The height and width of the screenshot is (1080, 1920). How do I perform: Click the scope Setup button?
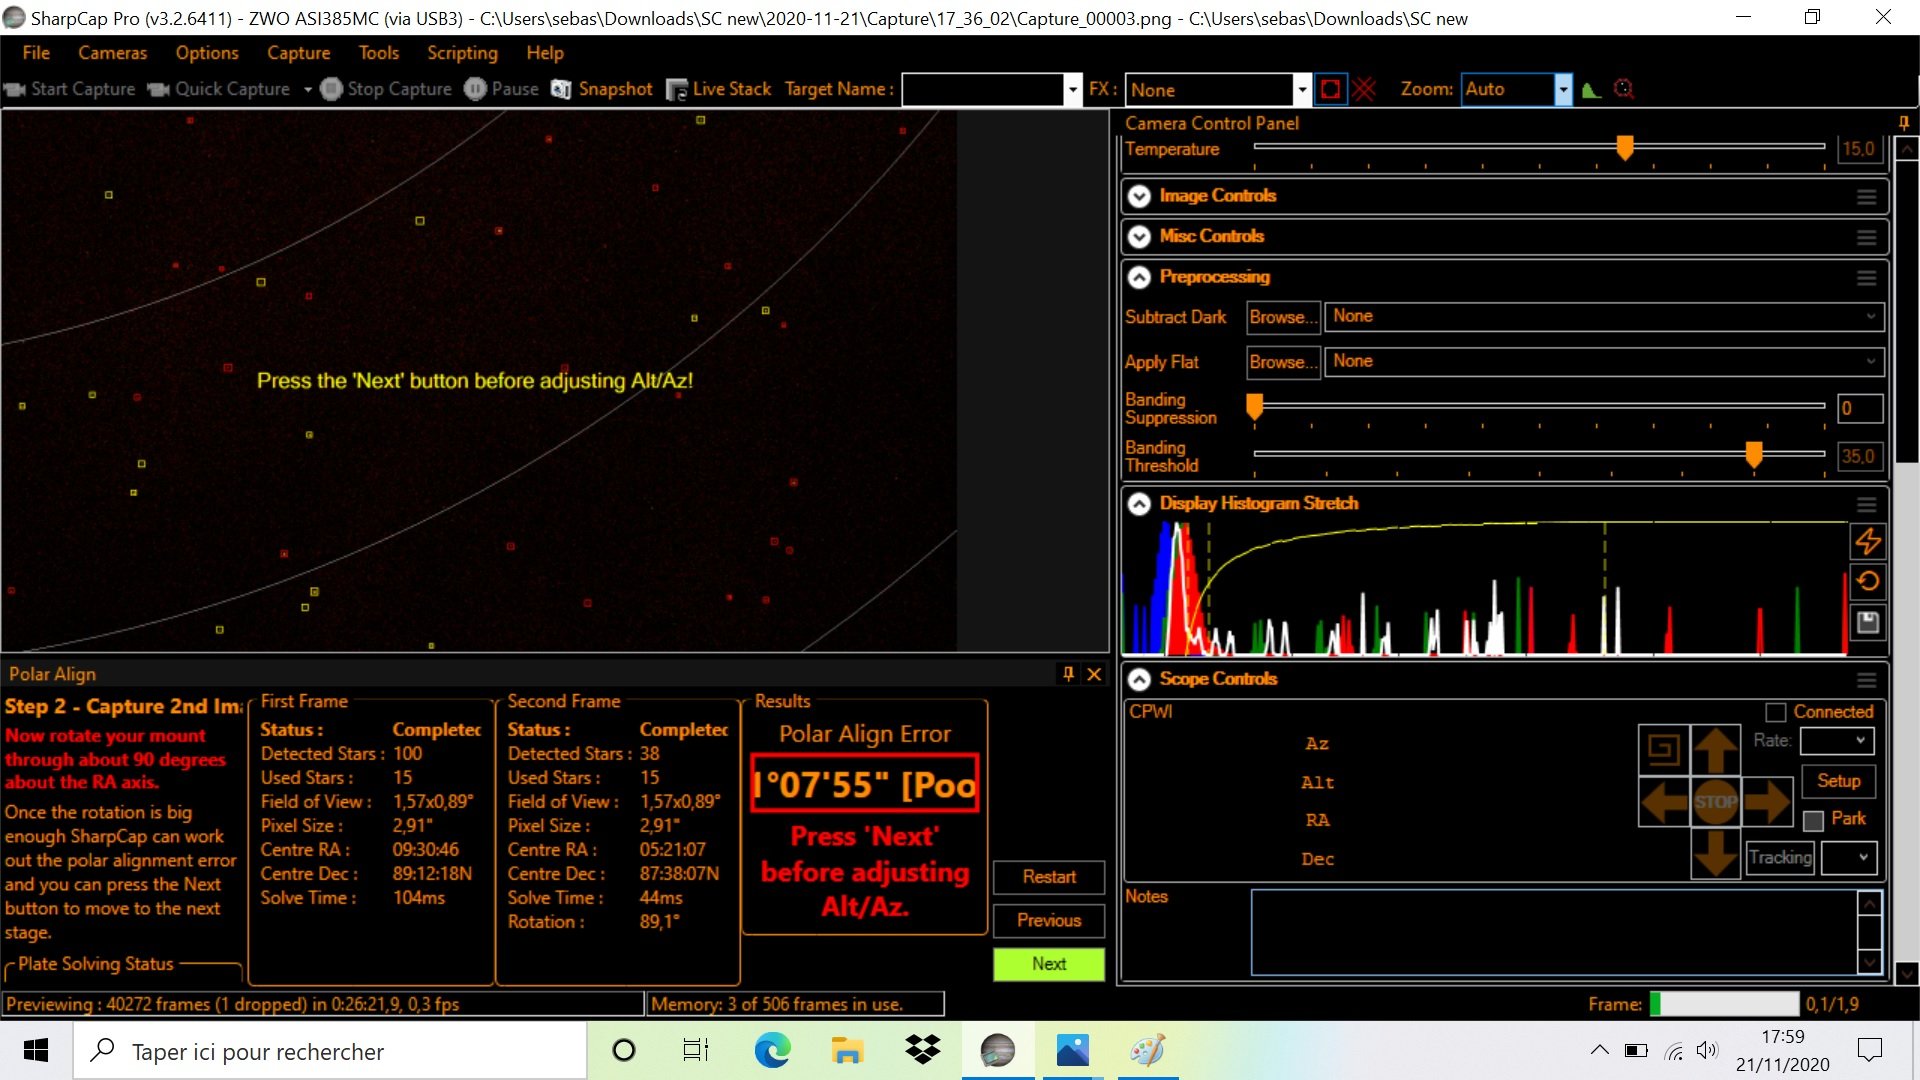(1838, 781)
